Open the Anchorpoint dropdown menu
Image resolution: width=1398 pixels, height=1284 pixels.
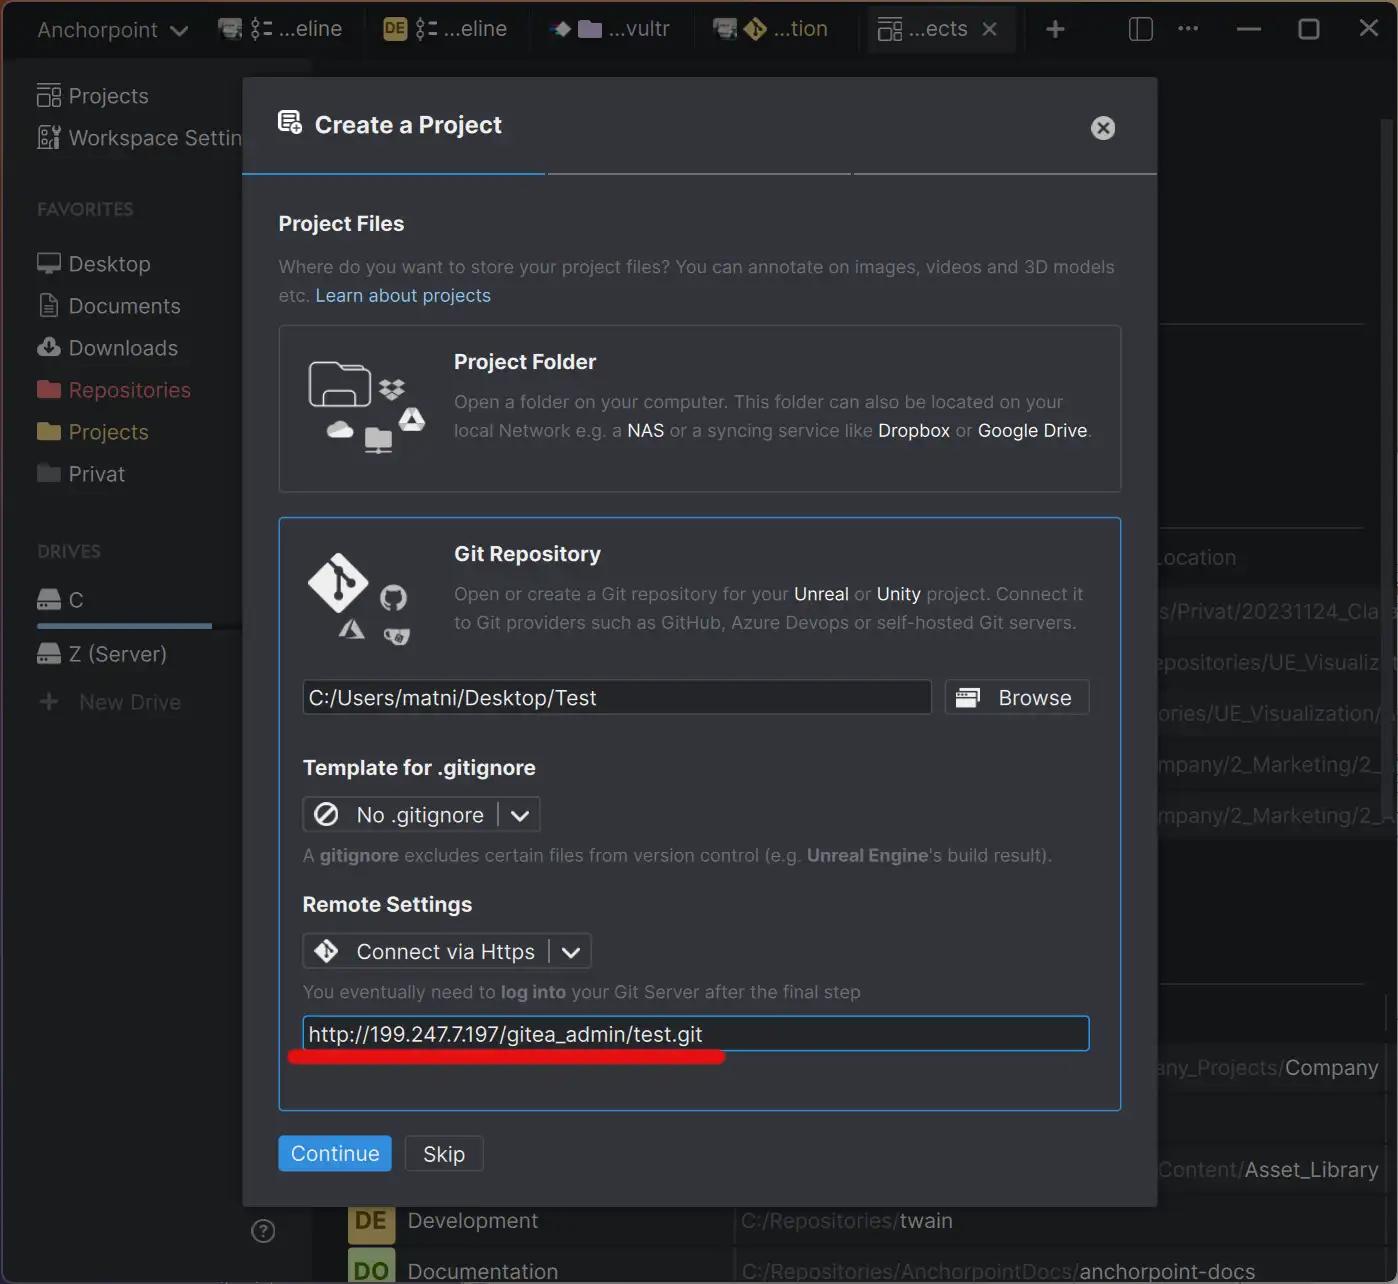111,29
